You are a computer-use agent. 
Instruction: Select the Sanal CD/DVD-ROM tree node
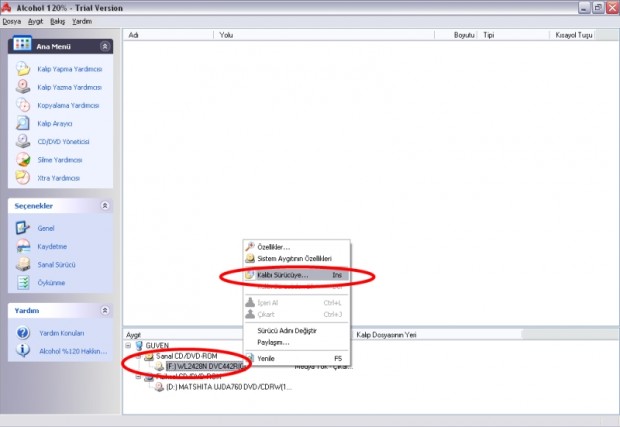coord(186,356)
